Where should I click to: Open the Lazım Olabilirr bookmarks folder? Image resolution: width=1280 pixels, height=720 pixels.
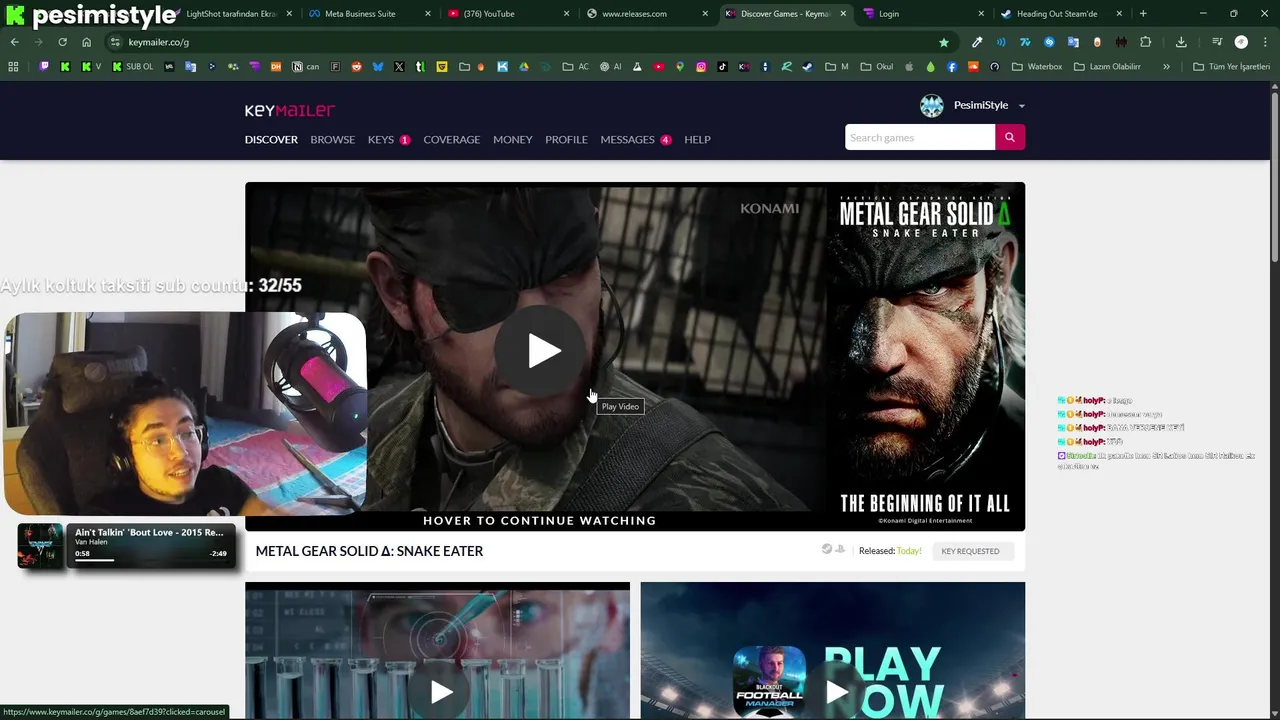pos(1107,67)
